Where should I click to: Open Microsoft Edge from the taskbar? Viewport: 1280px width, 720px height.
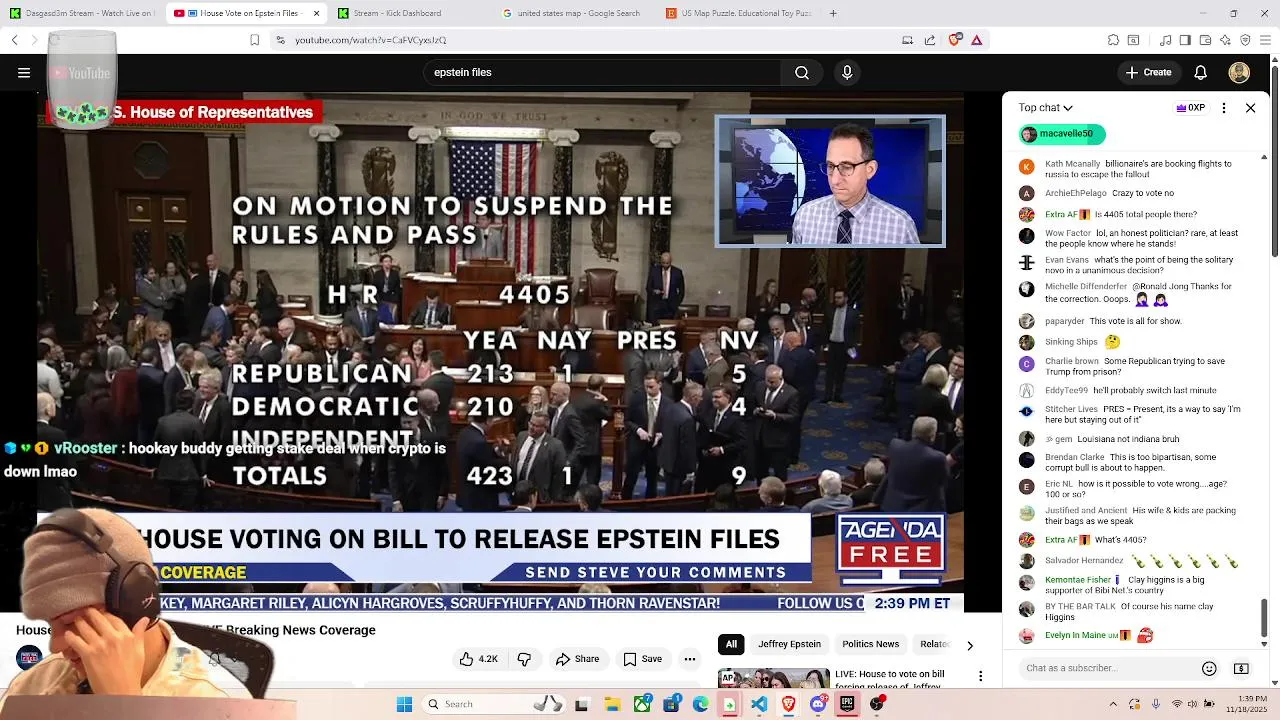701,704
